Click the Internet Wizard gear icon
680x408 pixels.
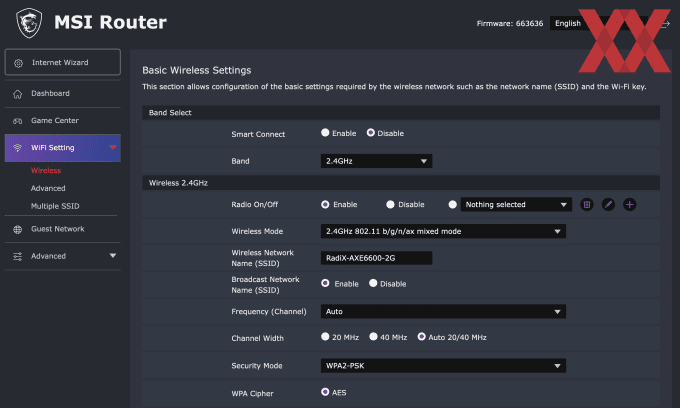click(x=18, y=63)
